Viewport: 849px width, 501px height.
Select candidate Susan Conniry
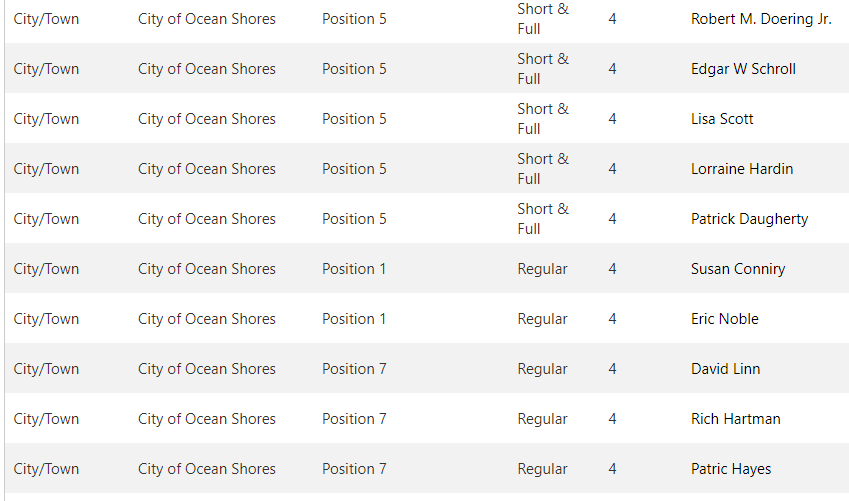(738, 269)
